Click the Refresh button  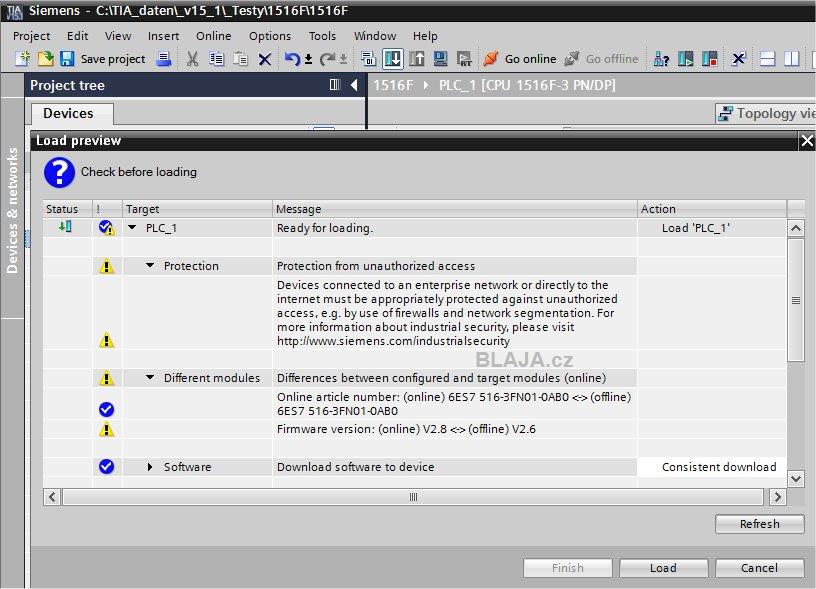(759, 524)
